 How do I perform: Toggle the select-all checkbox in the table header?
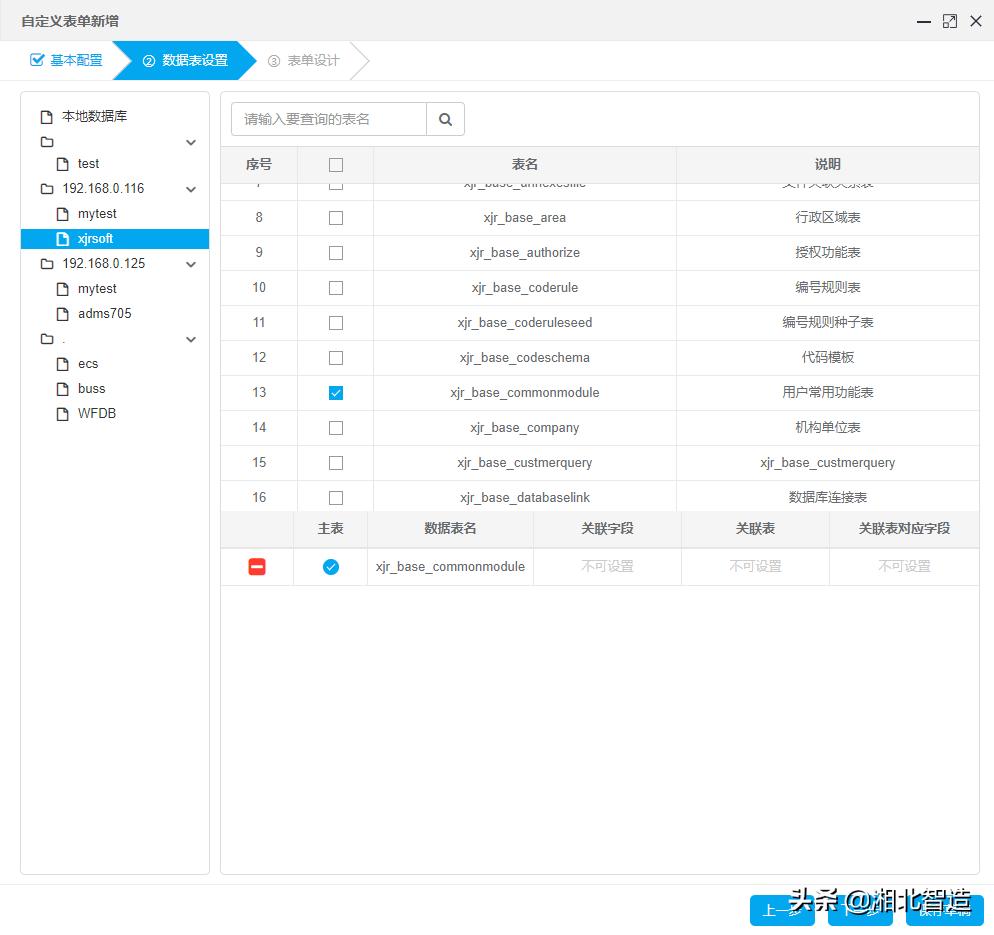(336, 165)
